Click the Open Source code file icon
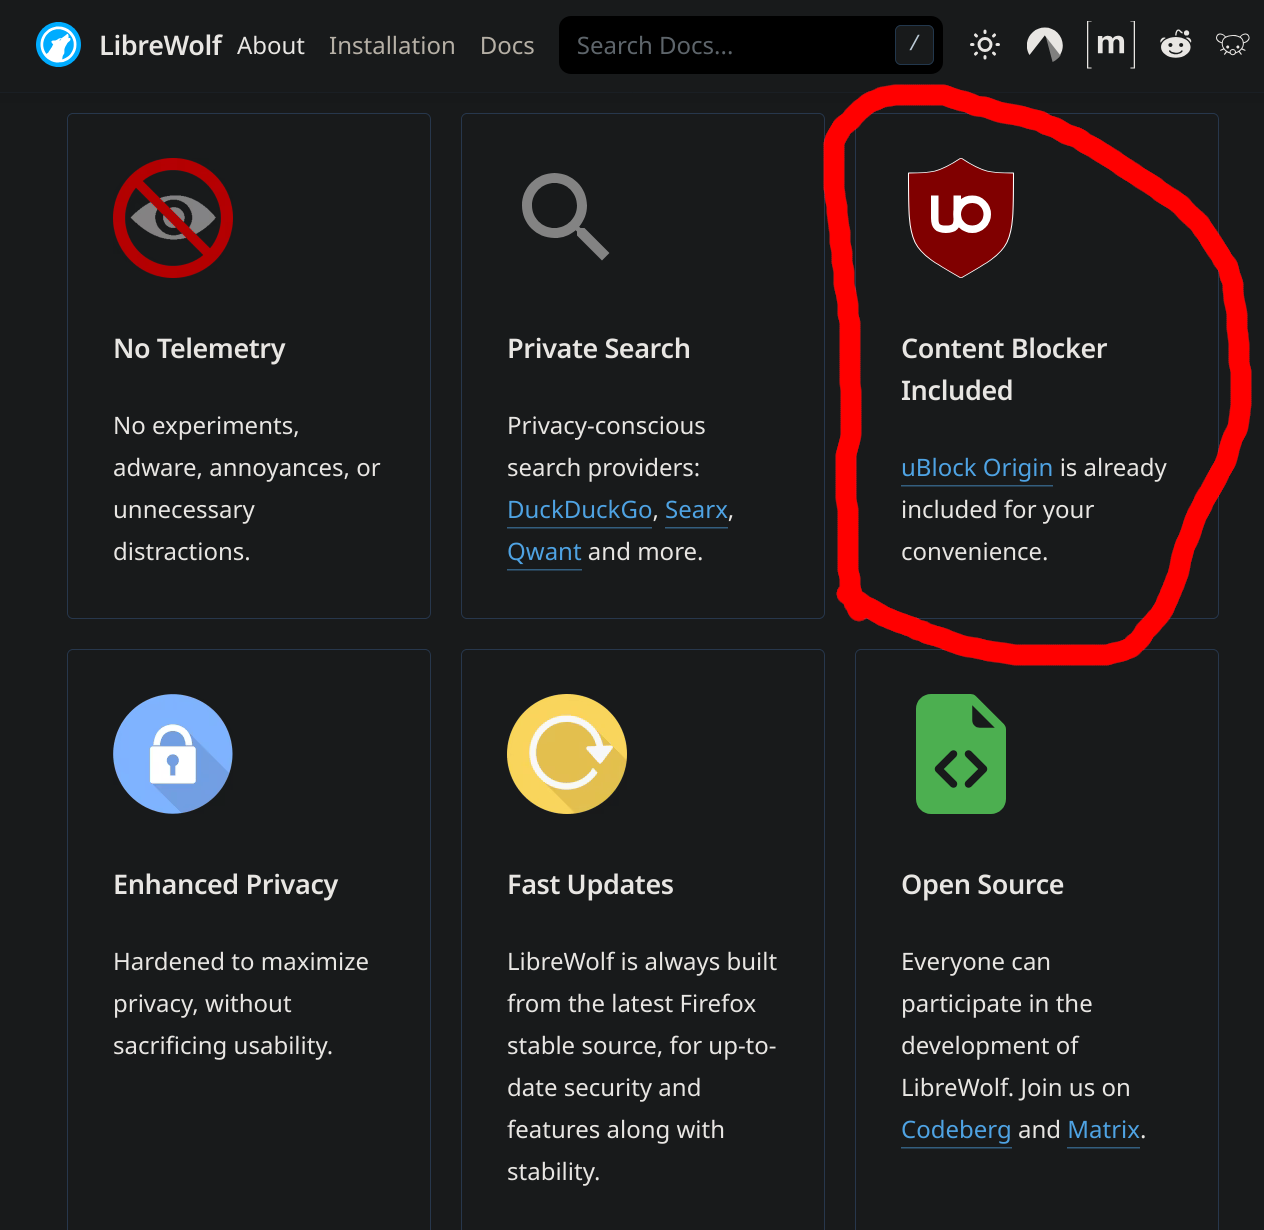The height and width of the screenshot is (1230, 1264). coord(961,754)
